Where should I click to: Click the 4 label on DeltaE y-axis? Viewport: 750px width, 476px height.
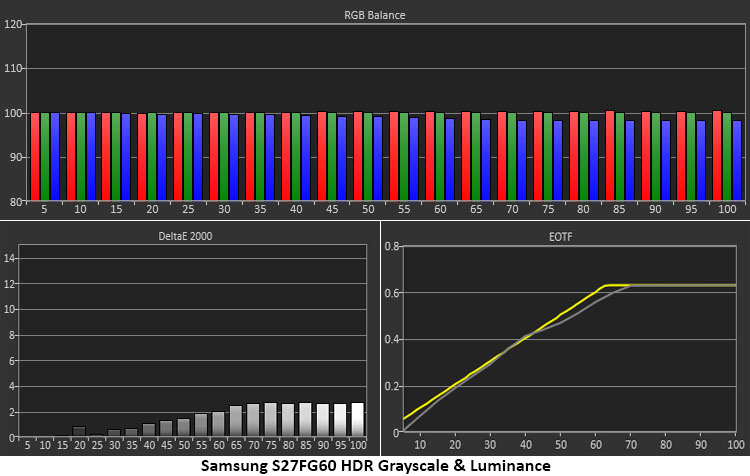(12, 387)
